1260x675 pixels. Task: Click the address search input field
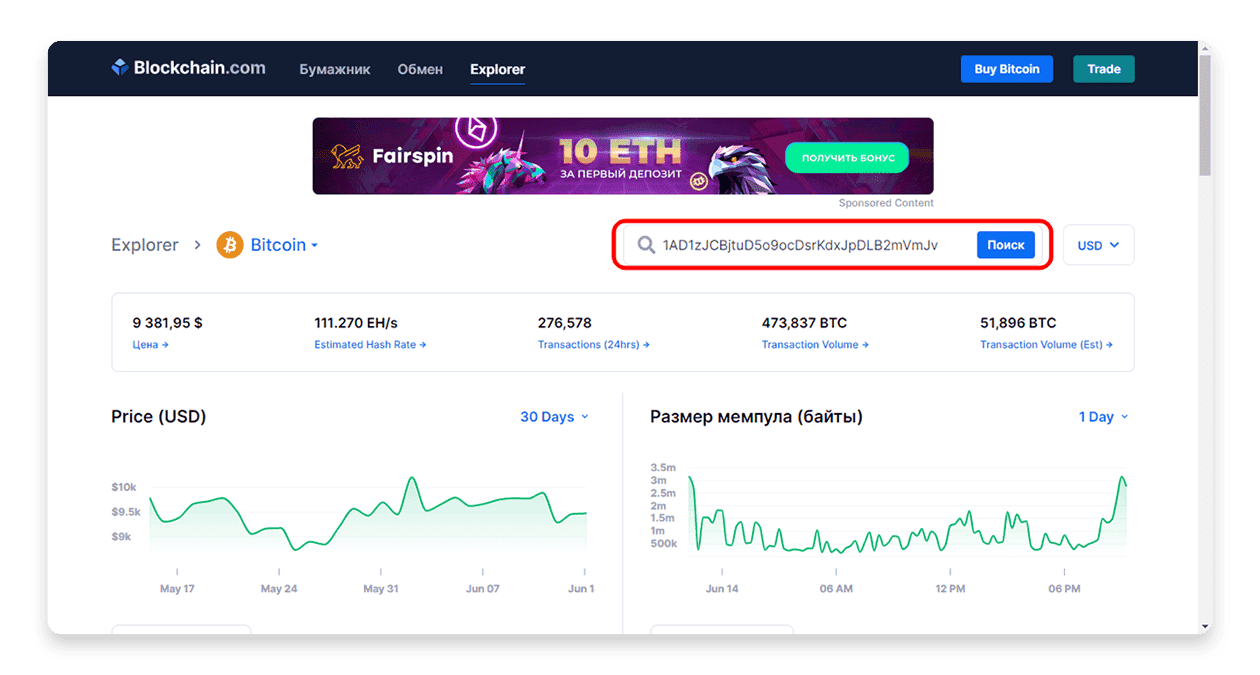(x=800, y=245)
